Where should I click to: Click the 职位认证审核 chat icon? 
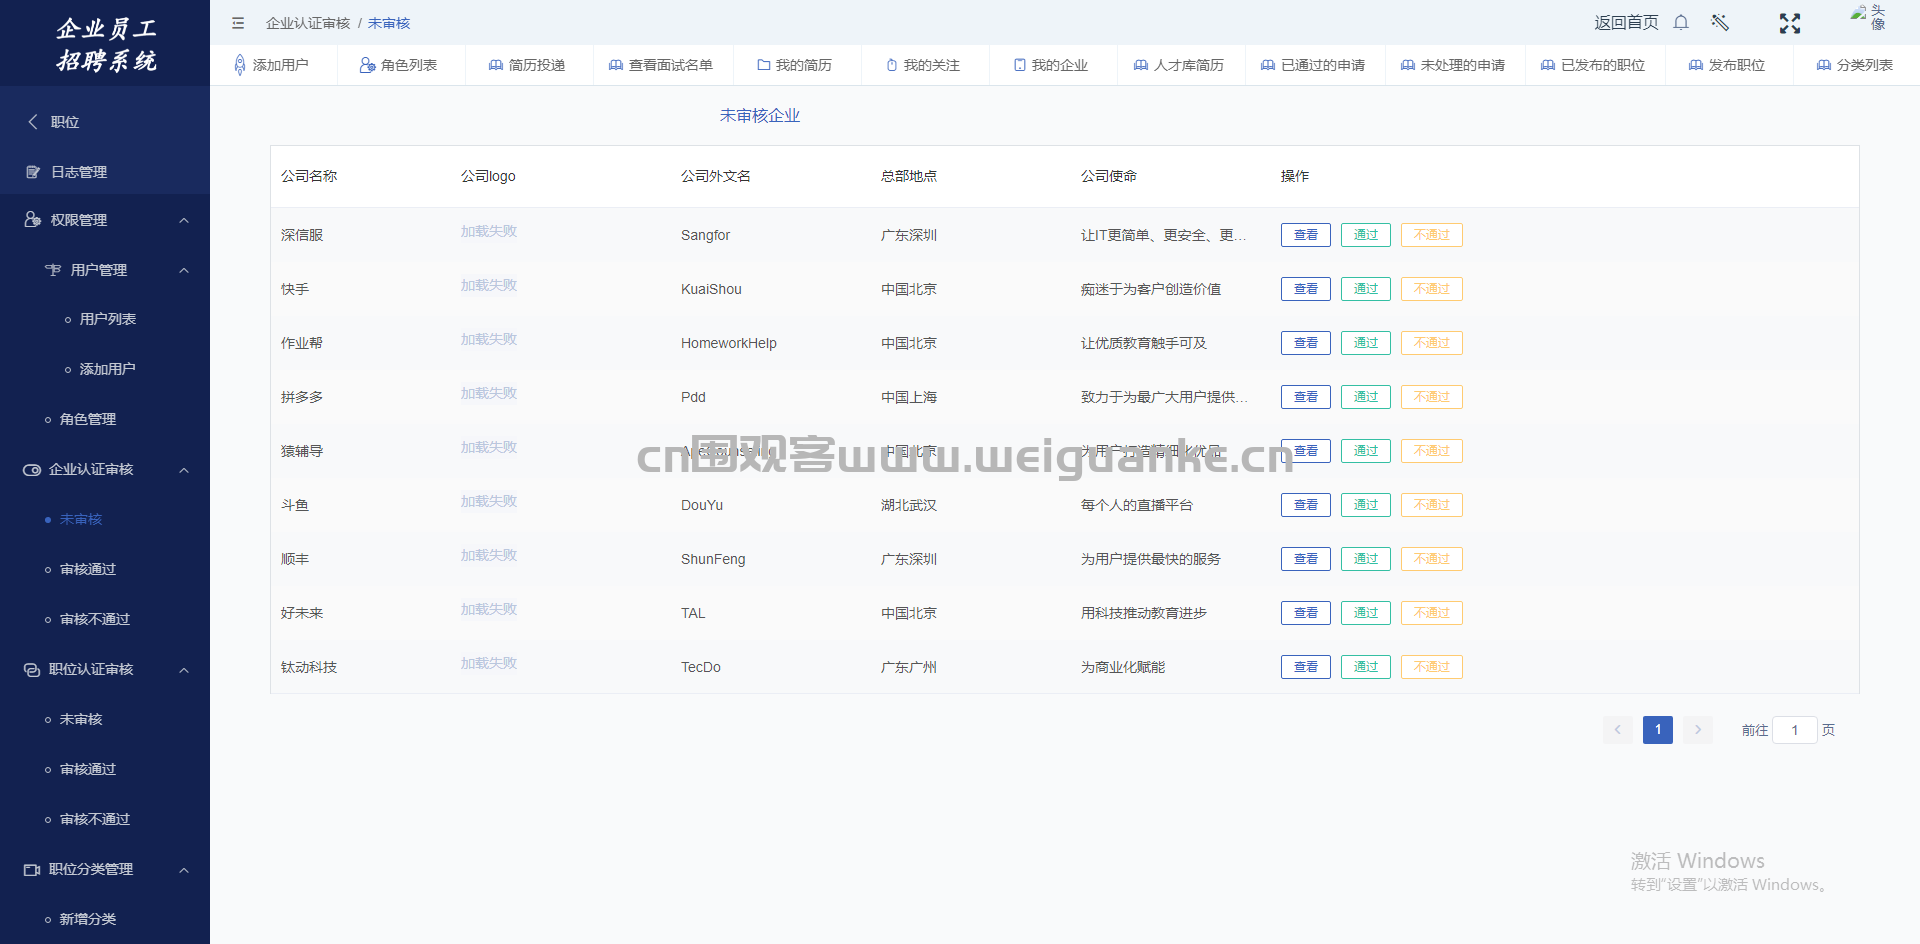point(32,670)
